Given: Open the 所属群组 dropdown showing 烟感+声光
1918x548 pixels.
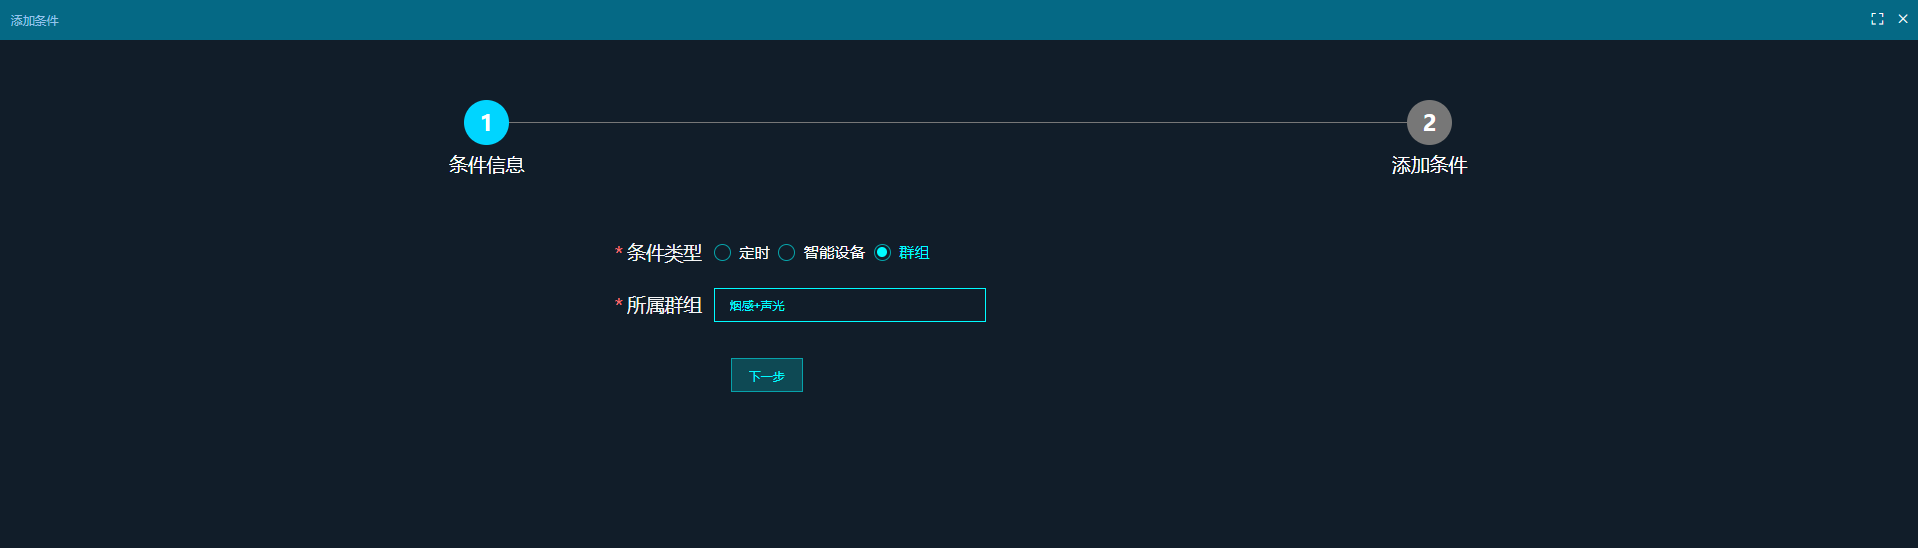Looking at the screenshot, I should tap(849, 305).
